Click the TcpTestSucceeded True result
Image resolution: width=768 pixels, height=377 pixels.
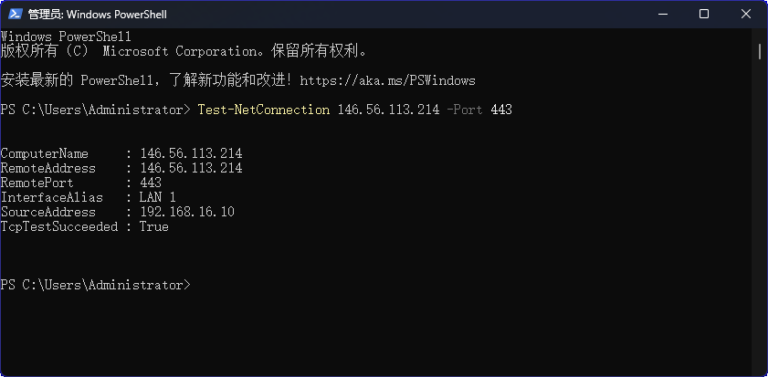pyautogui.click(x=154, y=227)
